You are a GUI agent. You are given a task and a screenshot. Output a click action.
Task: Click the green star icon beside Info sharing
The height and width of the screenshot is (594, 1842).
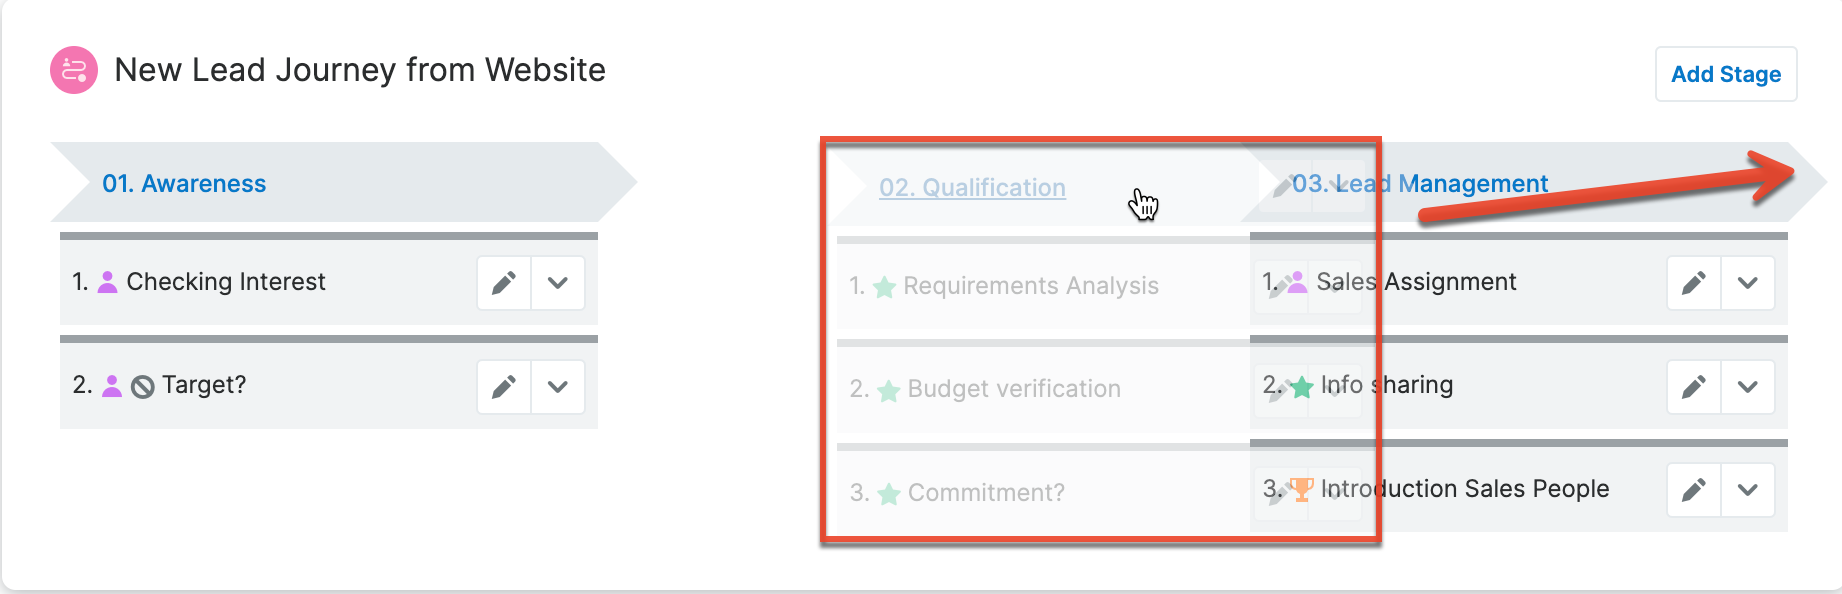point(1301,386)
